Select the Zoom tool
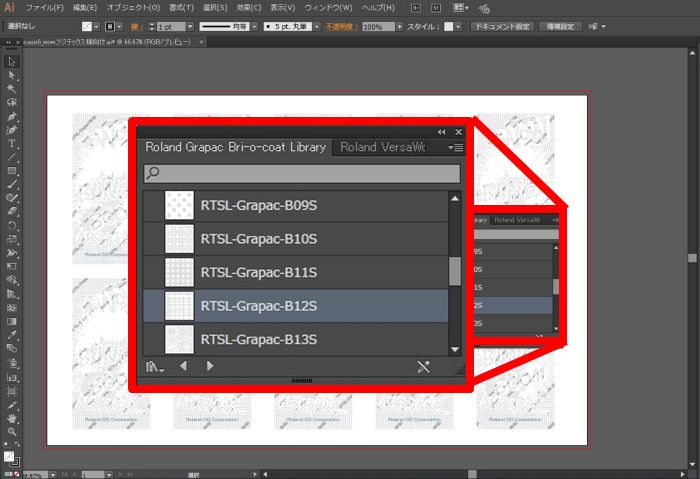This screenshot has width=700, height=479. [x=12, y=432]
